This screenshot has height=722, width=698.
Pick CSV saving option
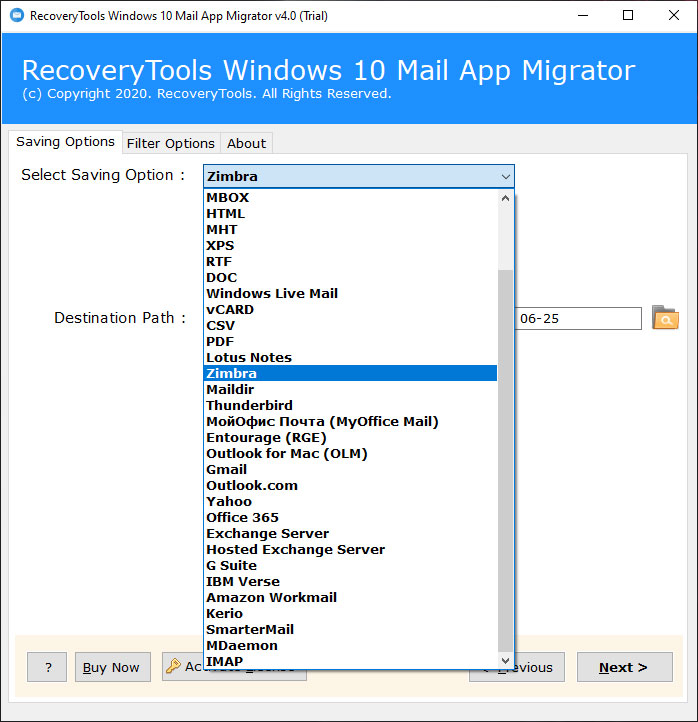[350, 326]
